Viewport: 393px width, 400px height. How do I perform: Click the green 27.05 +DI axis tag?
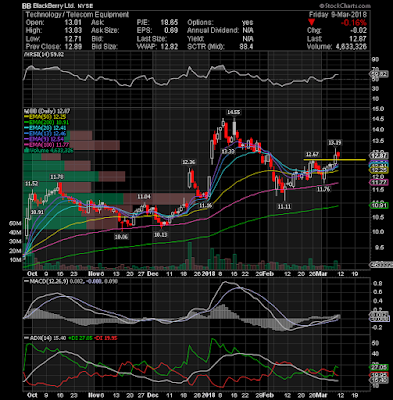pyautogui.click(x=379, y=367)
